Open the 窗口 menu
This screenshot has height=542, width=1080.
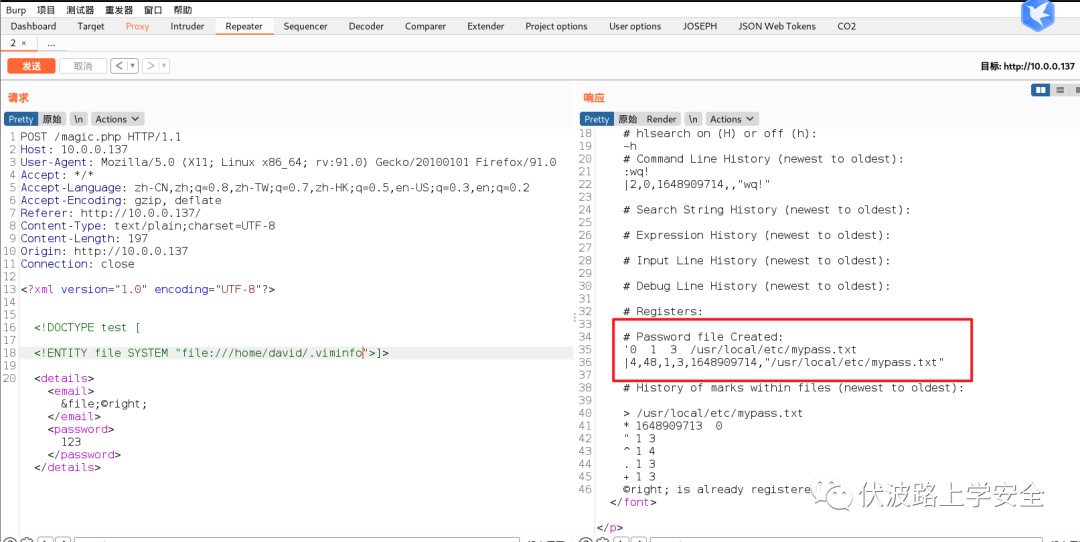(154, 10)
